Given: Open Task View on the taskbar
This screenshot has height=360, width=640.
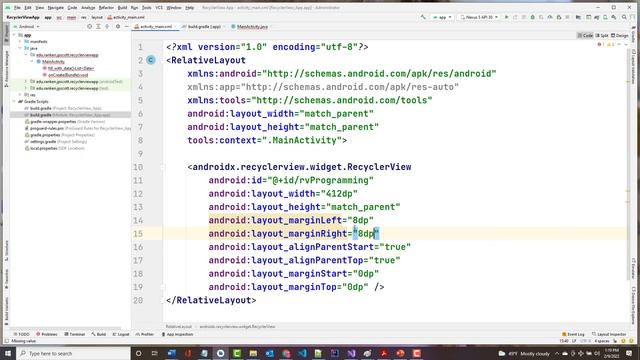Looking at the screenshot, I should pos(155,353).
